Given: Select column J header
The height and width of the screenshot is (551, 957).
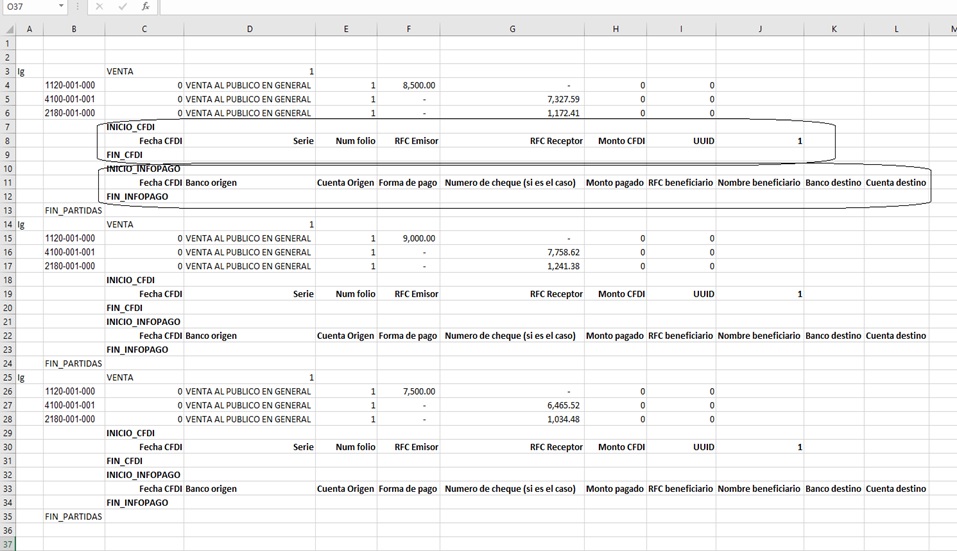Looking at the screenshot, I should (760, 29).
